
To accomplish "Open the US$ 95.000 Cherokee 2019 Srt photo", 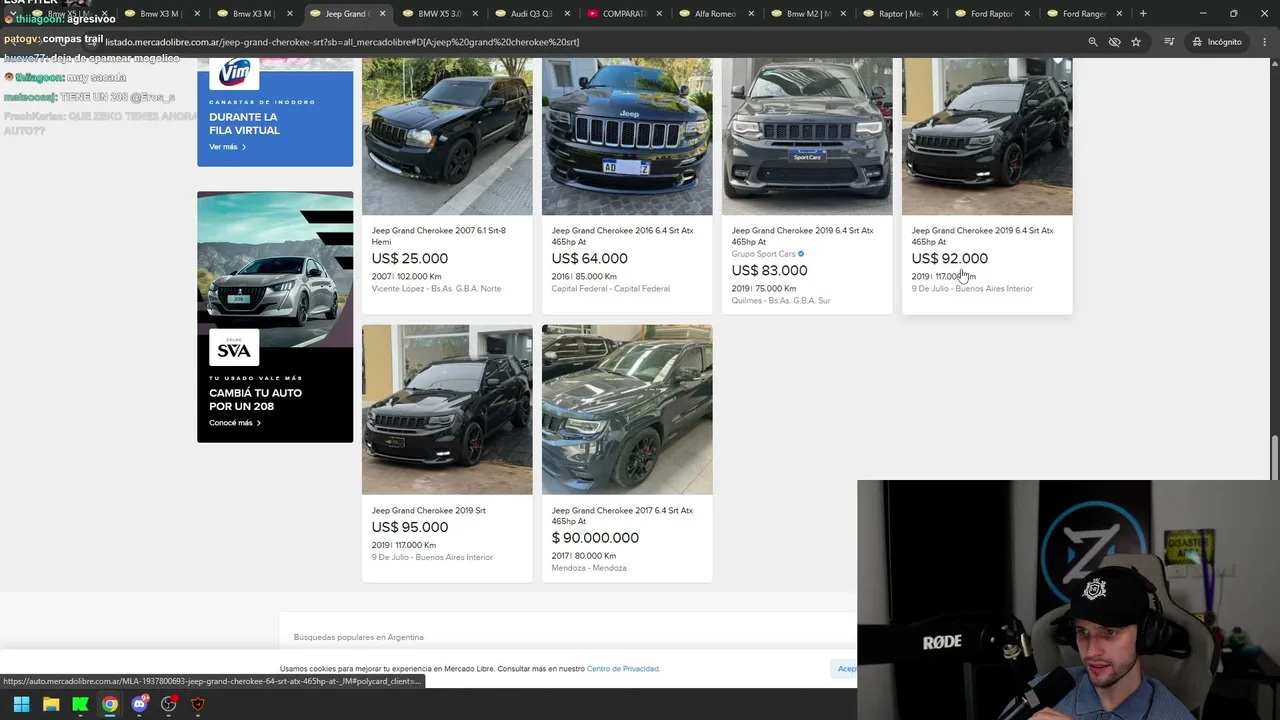I will (x=447, y=409).
